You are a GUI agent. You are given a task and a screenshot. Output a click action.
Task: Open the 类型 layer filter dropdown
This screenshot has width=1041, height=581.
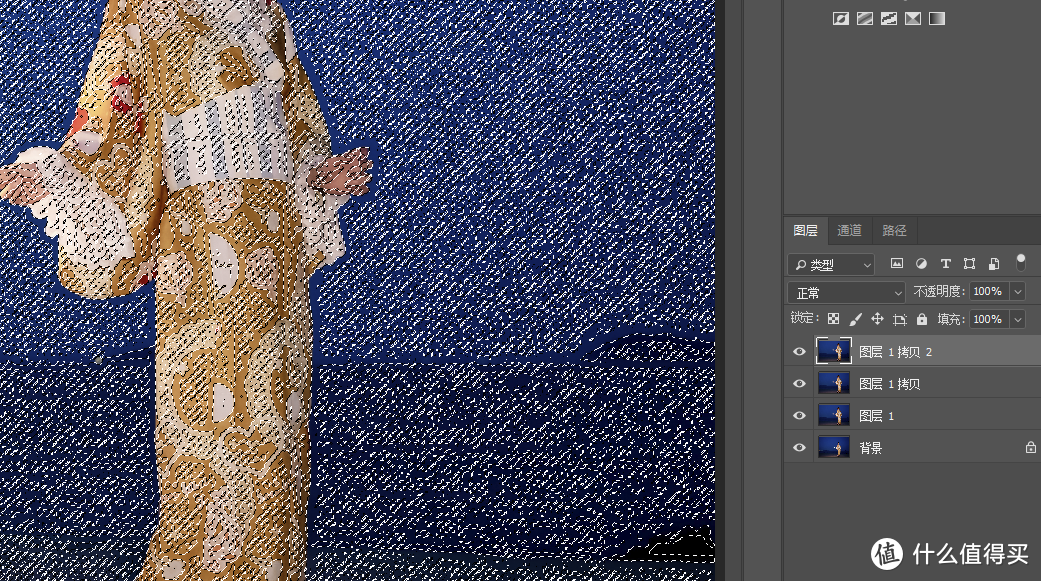(x=831, y=264)
